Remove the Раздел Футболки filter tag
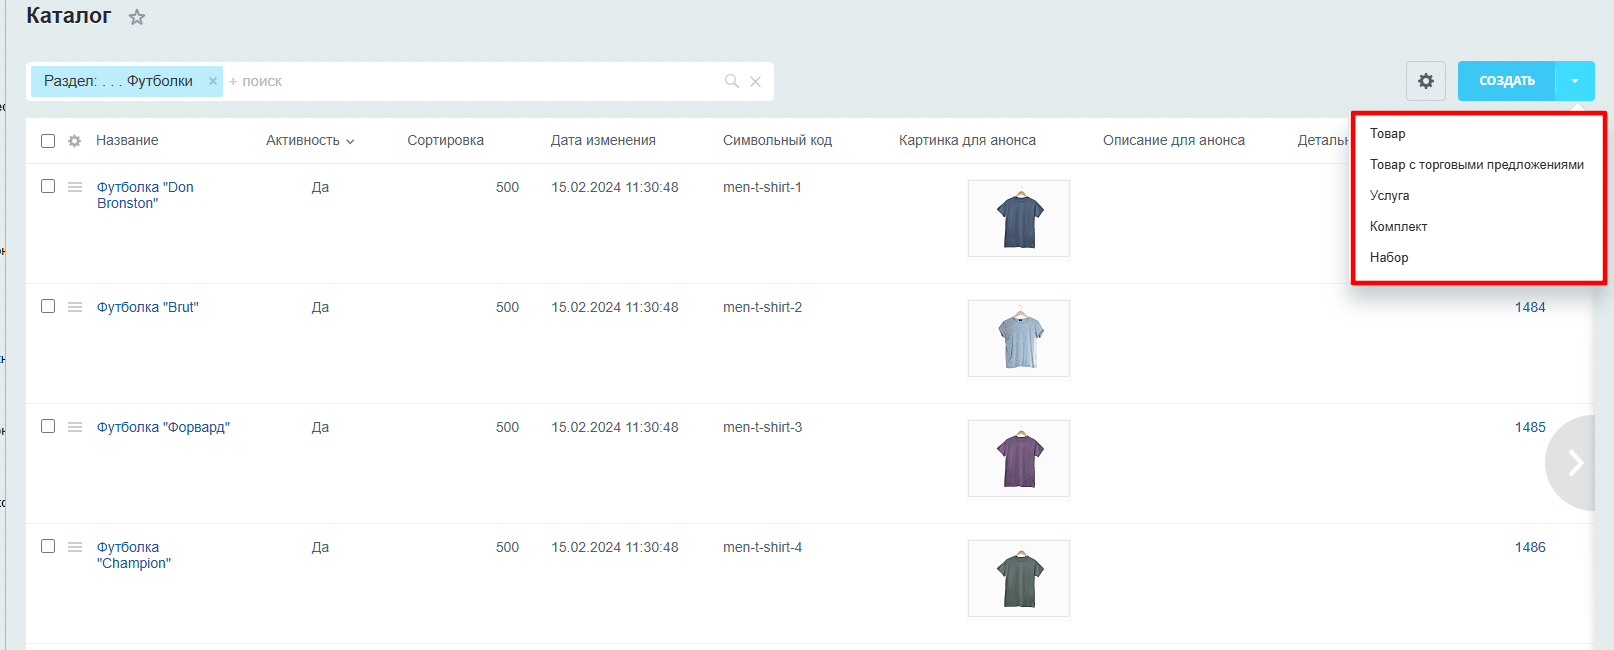Screen dimensions: 1614x650 212,81
